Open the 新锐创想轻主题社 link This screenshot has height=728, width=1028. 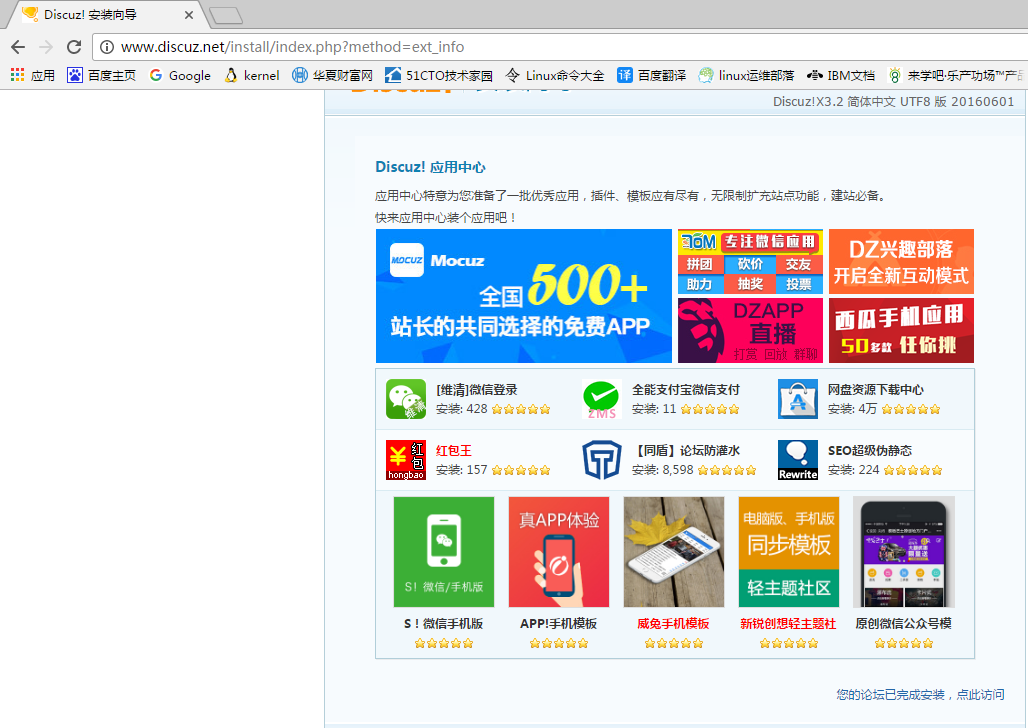pos(789,624)
